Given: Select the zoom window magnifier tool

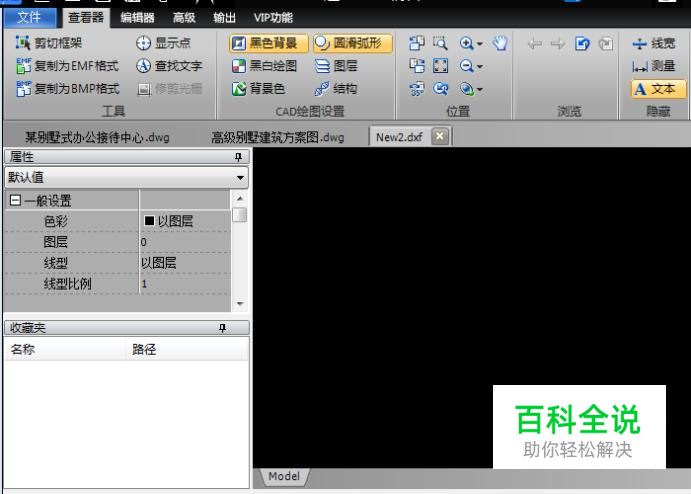Looking at the screenshot, I should coord(440,43).
